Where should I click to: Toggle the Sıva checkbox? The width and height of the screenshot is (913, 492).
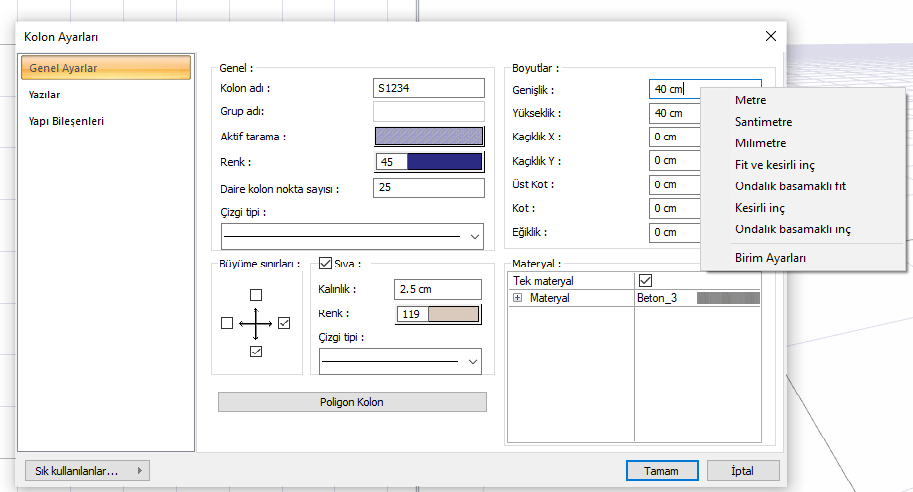[x=325, y=264]
